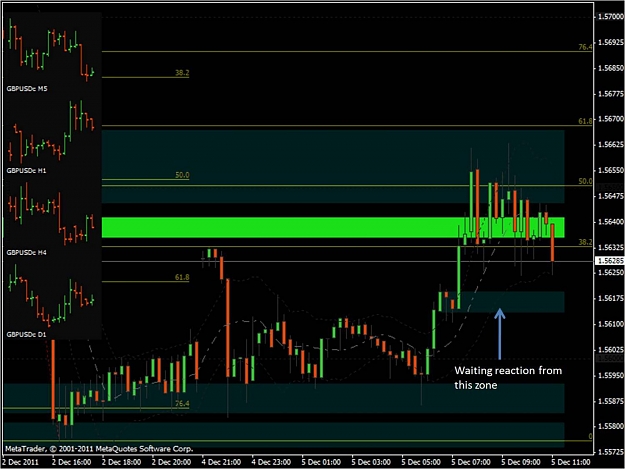625x469 pixels.
Task: Click the 2 Dec 2011 time label
Action: pos(21,462)
